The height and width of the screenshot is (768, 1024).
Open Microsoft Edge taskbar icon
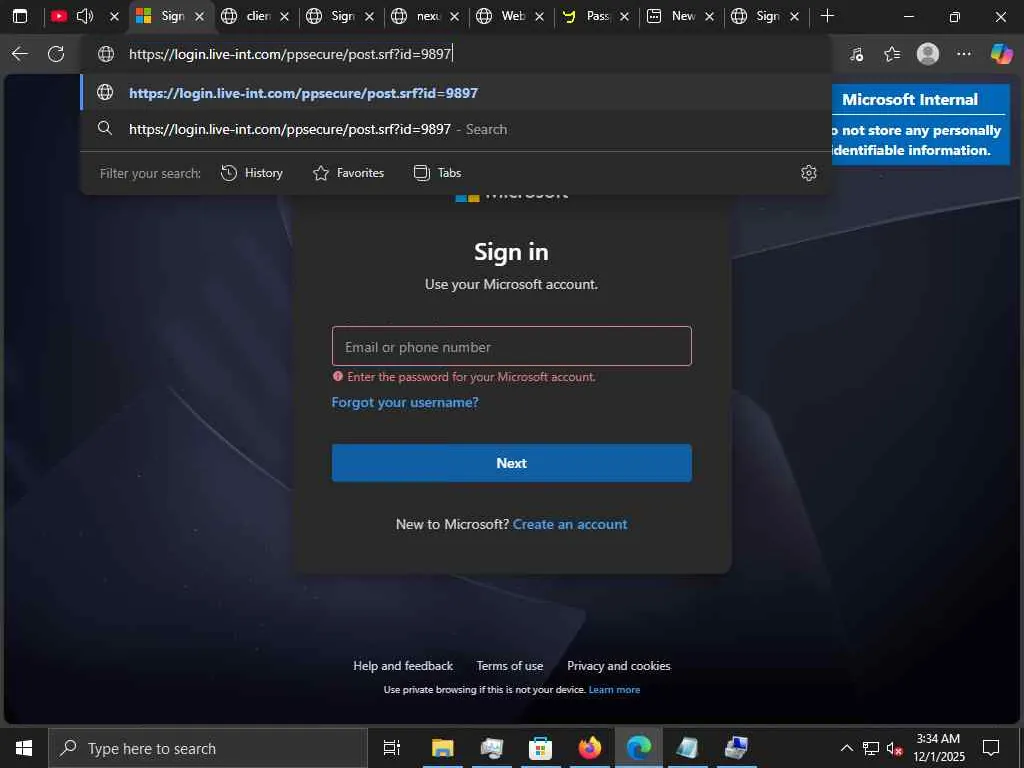click(x=638, y=748)
